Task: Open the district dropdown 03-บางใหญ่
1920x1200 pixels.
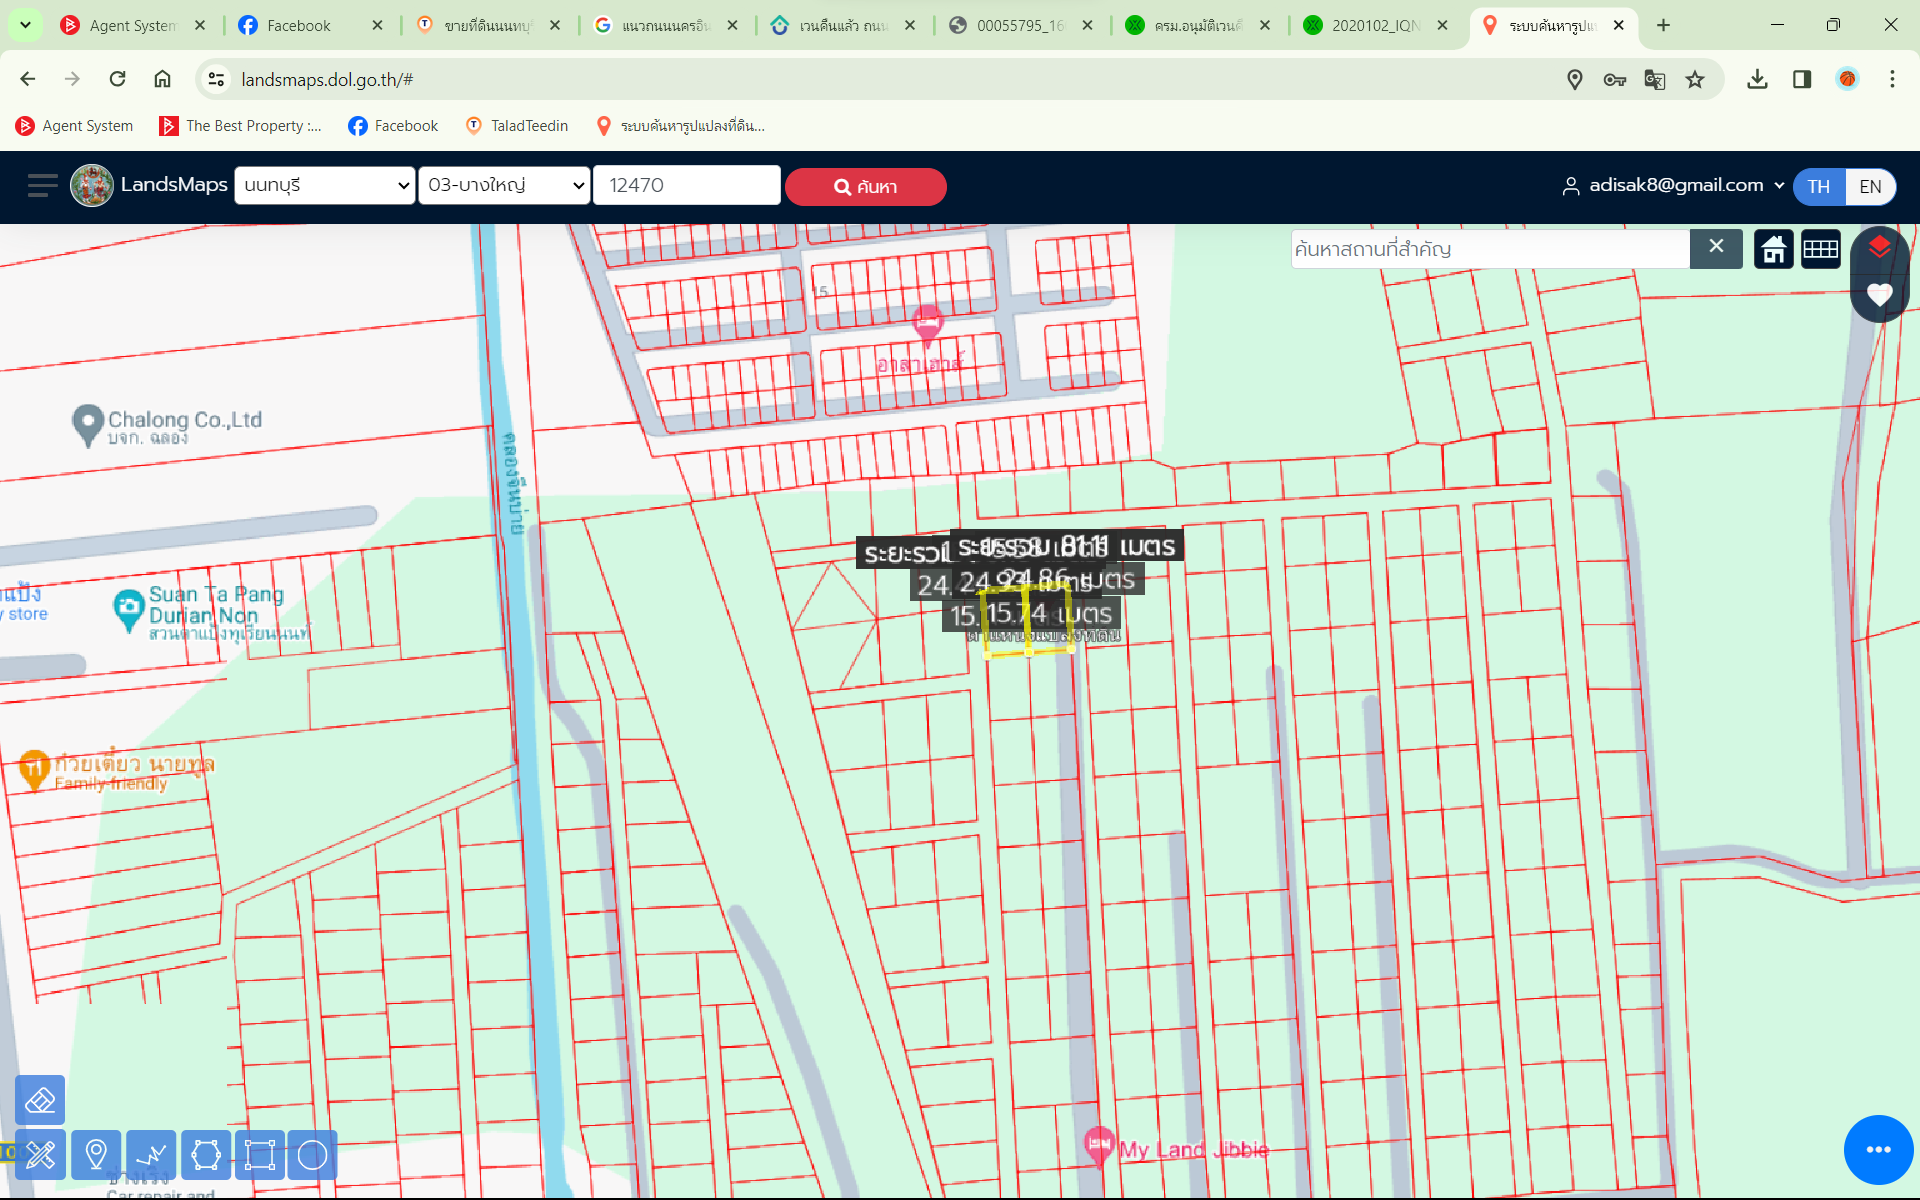Action: click(504, 185)
